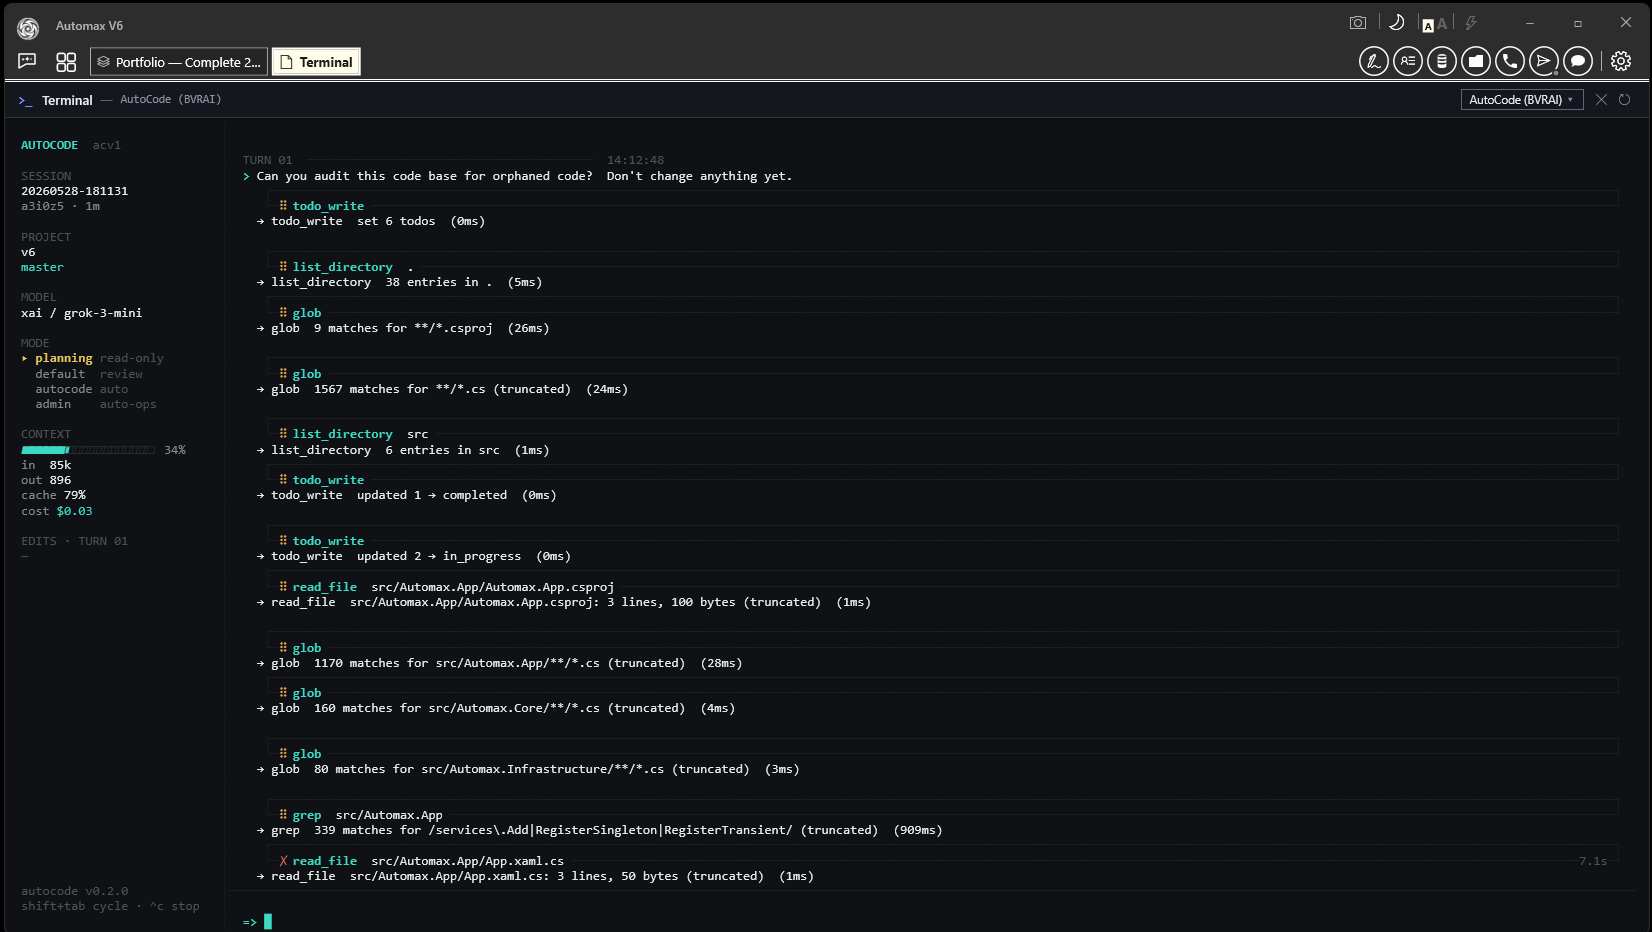Click the user prompt about orphaned code
The image size is (1652, 932).
(524, 176)
